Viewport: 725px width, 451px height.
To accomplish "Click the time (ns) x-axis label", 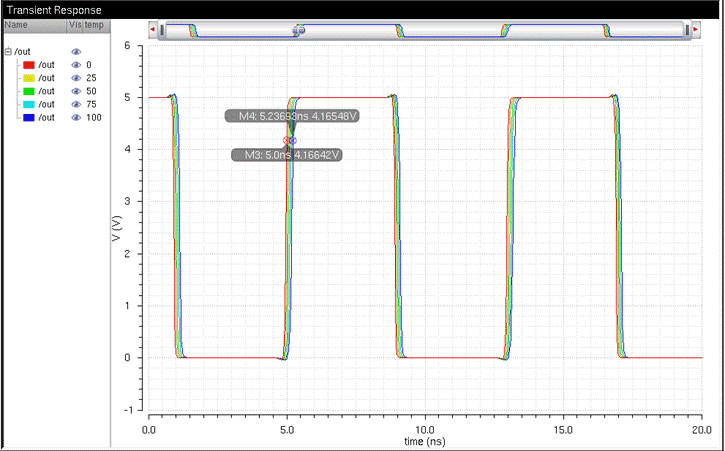I will pyautogui.click(x=424, y=442).
